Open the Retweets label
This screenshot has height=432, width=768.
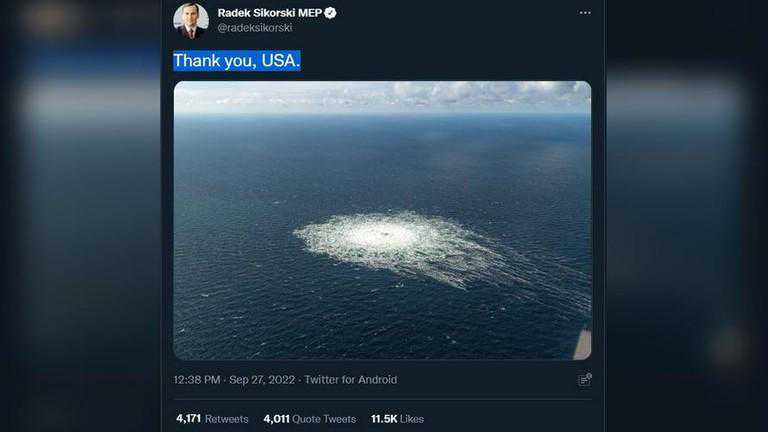[x=229, y=419]
